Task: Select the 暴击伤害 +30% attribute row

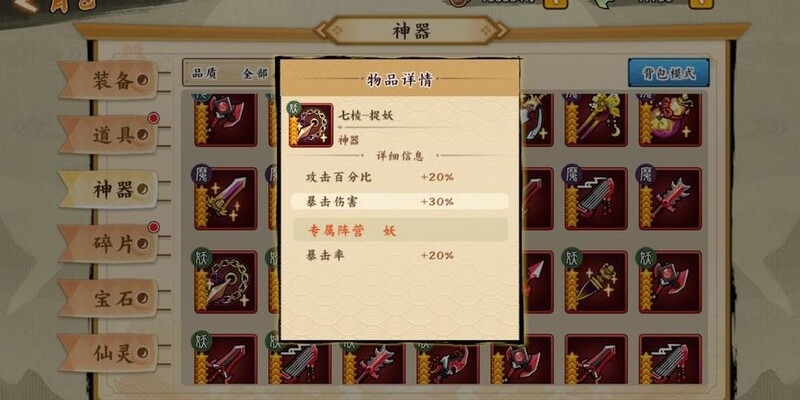Action: click(399, 201)
